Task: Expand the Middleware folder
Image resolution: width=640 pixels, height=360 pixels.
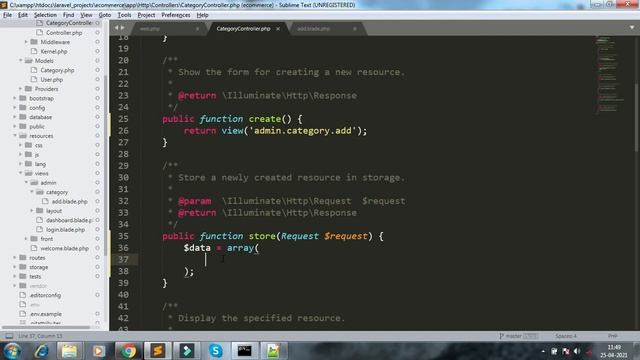Action: pos(26,42)
